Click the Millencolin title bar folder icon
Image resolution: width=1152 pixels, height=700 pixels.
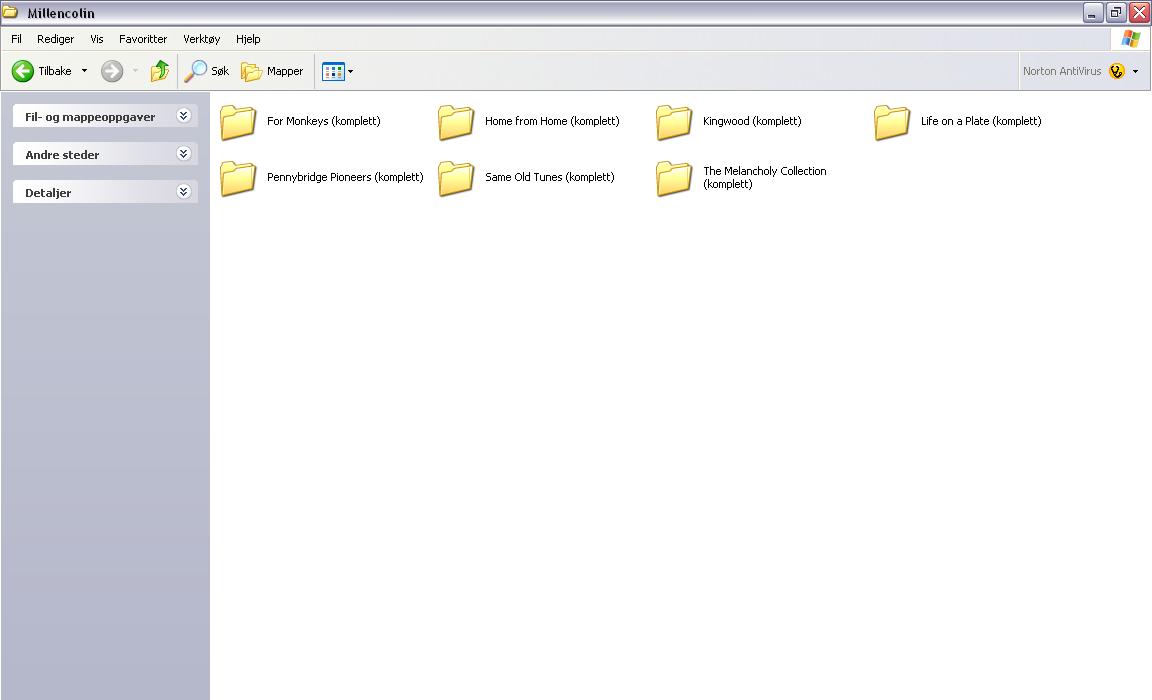[10, 12]
